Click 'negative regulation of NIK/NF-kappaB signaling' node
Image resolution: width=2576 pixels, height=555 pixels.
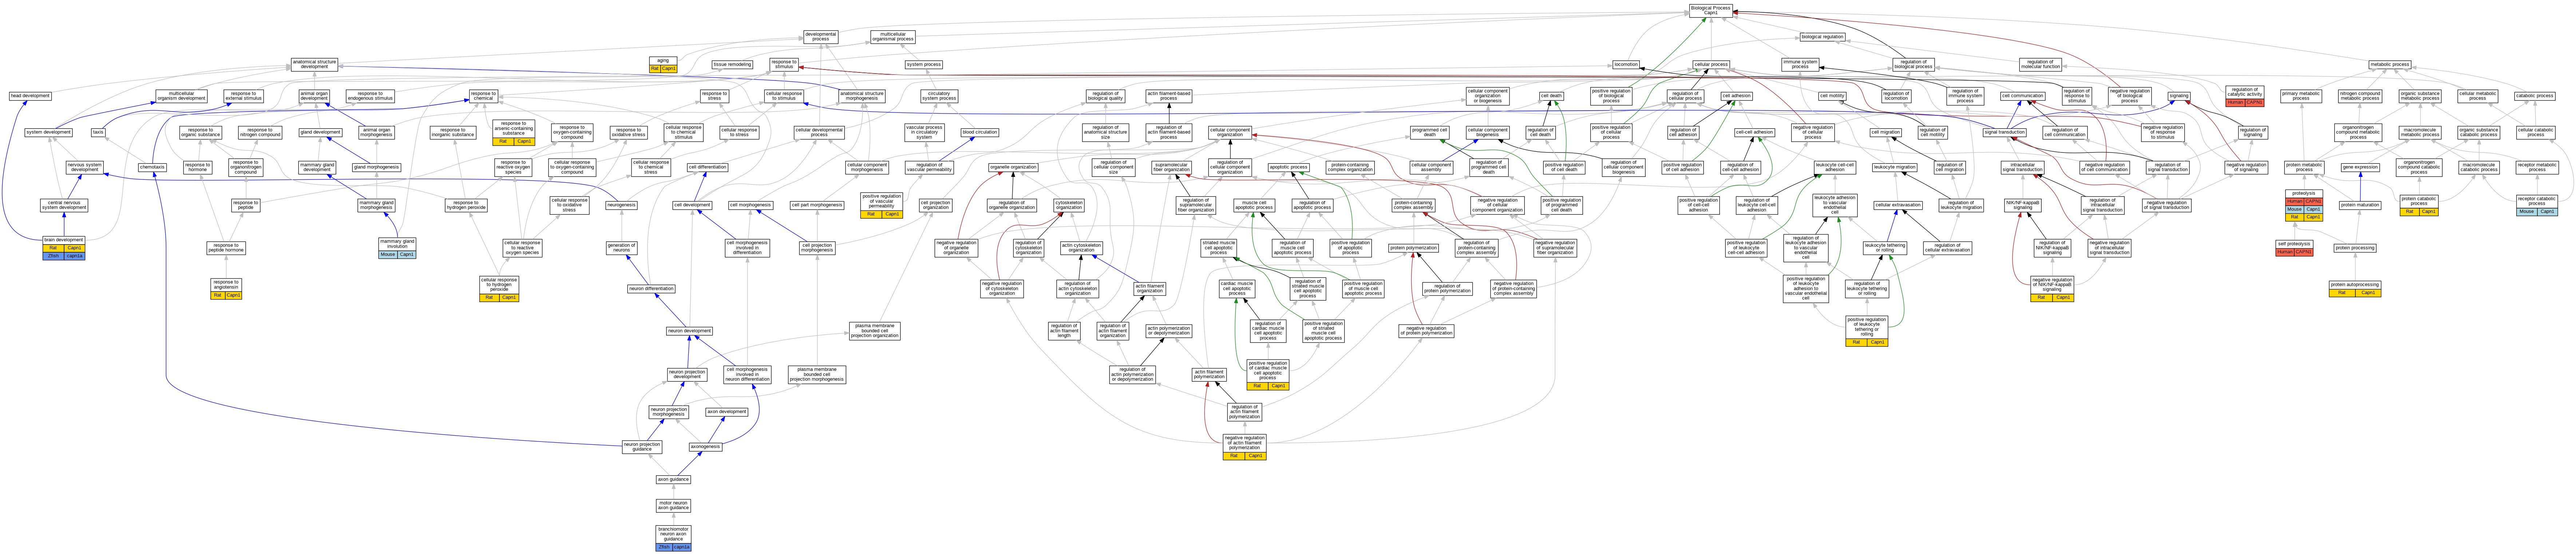[x=2052, y=285]
